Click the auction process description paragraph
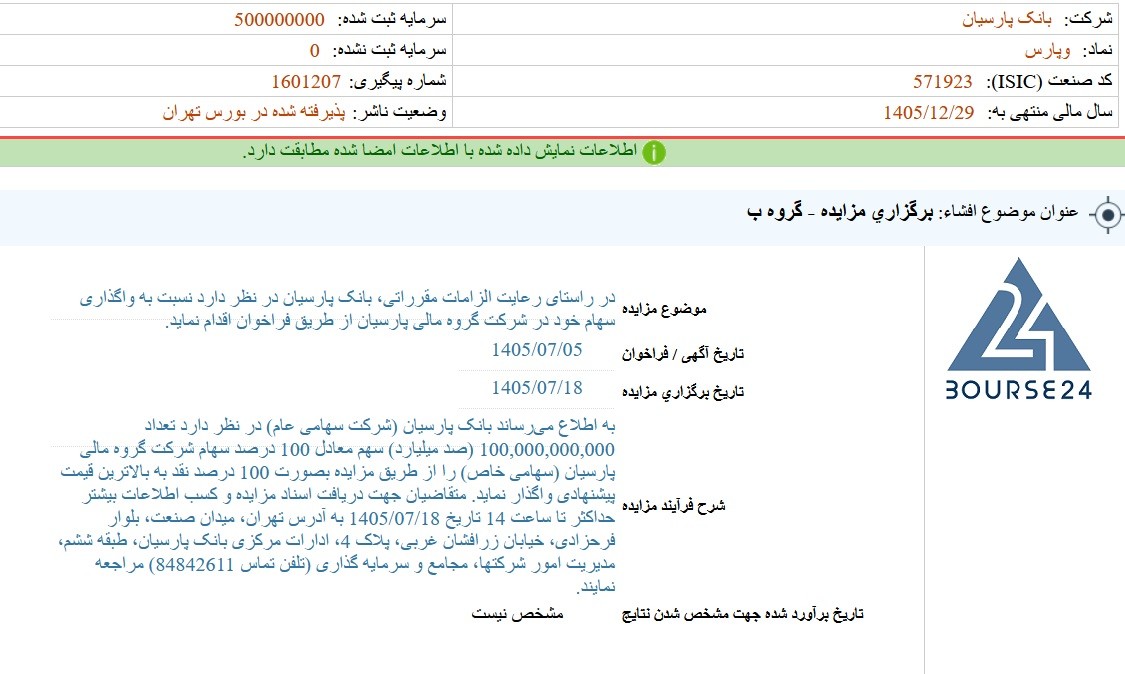The height and width of the screenshot is (674, 1125). pyautogui.click(x=337, y=506)
